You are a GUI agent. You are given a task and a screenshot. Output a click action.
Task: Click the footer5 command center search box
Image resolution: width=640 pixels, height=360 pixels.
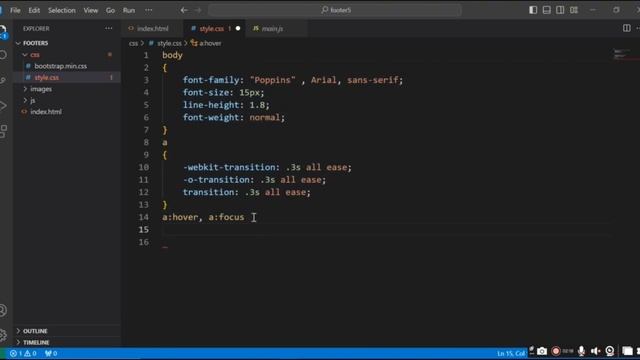coord(335,10)
